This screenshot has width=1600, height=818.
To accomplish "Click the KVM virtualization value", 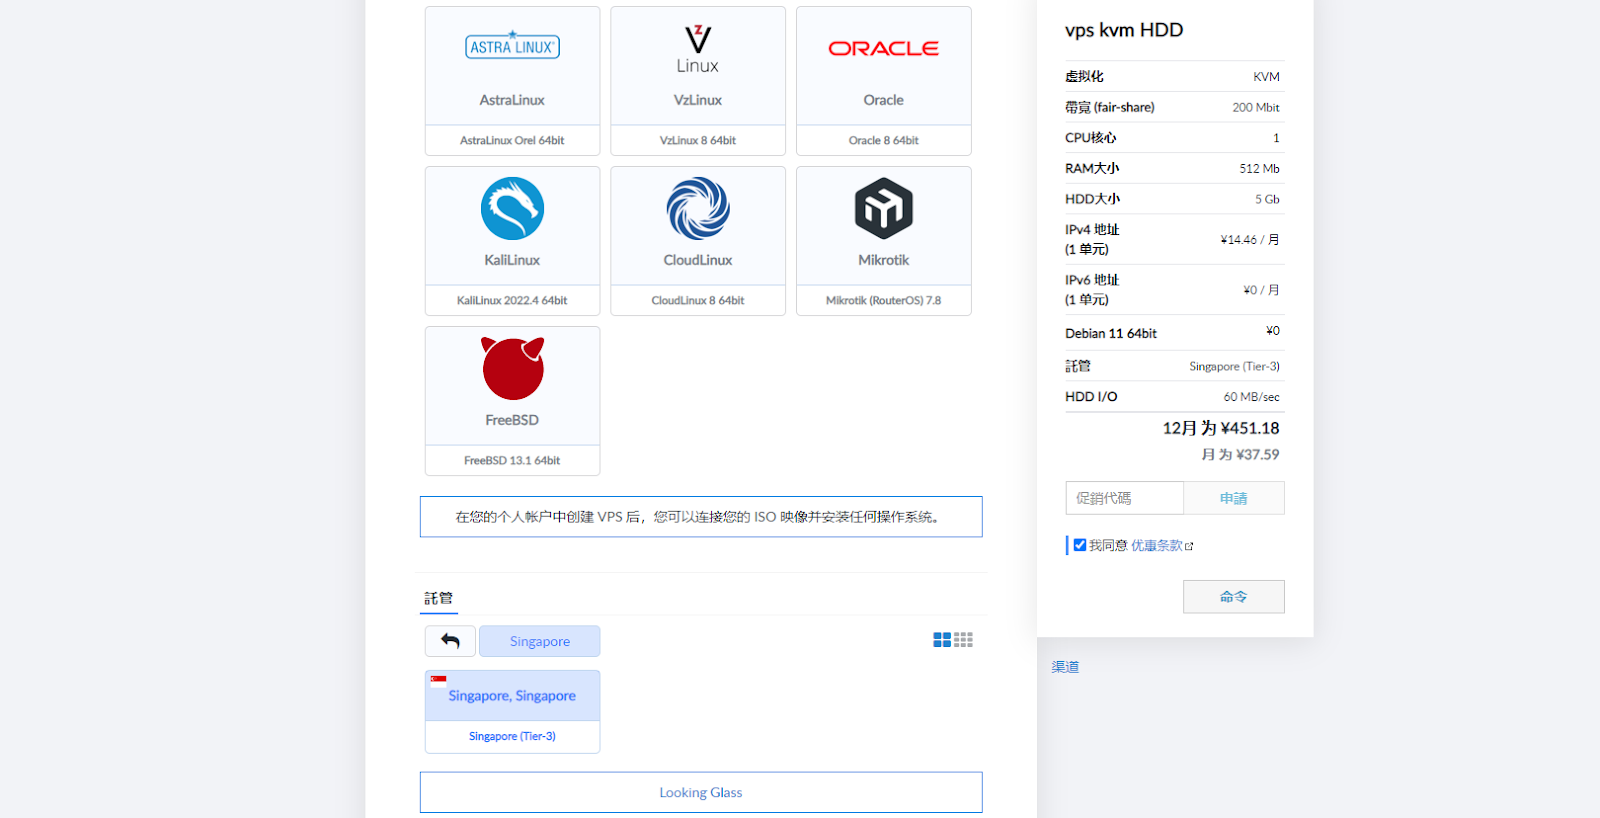I will (x=1267, y=77).
